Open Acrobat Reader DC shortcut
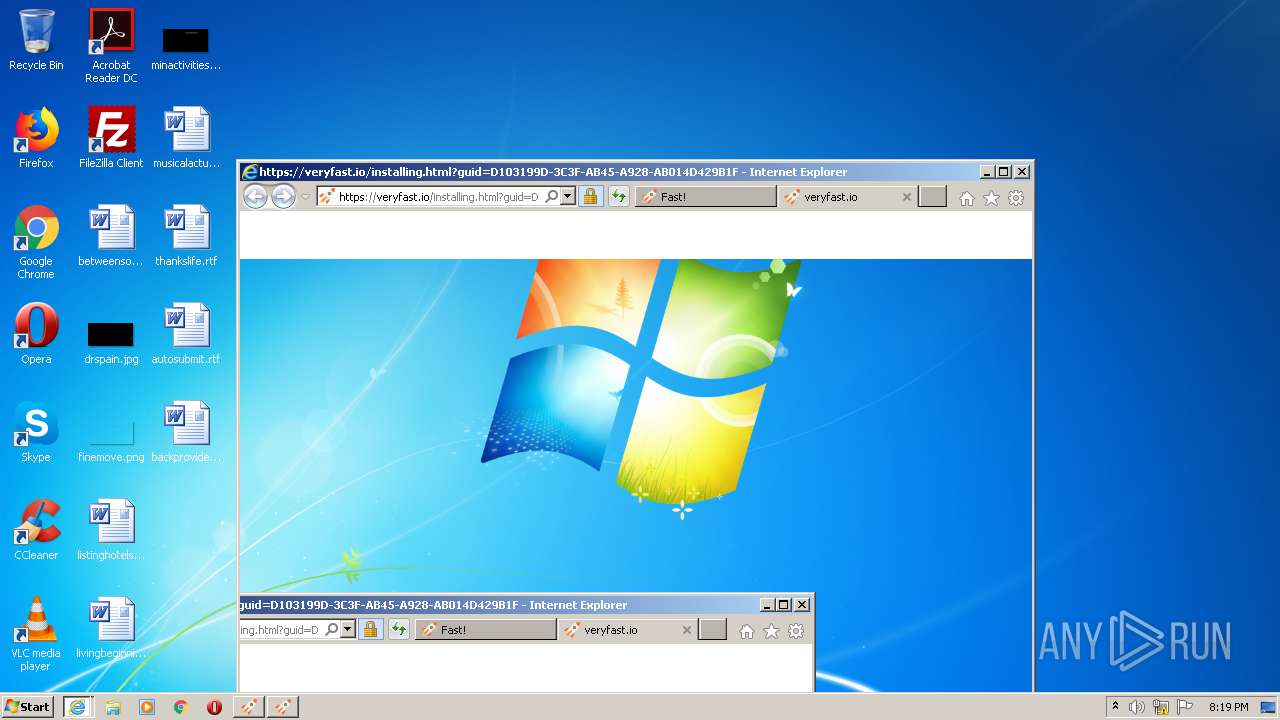 click(x=111, y=46)
